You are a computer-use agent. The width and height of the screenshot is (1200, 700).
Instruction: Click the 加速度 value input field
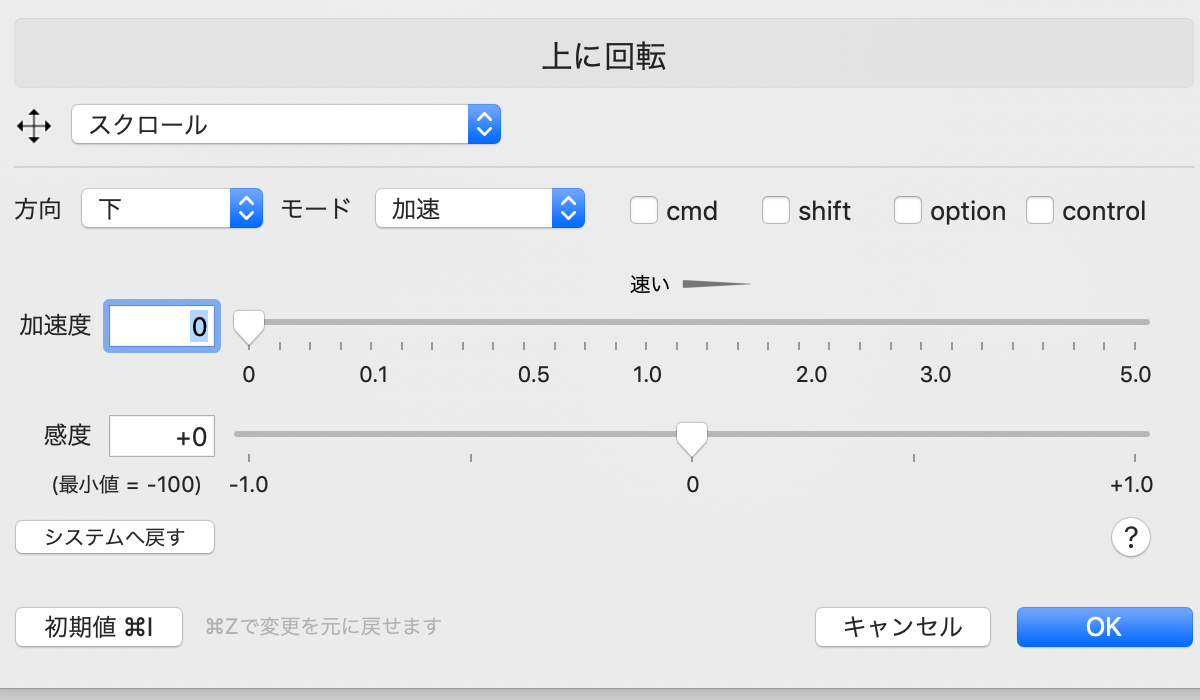tap(161, 326)
